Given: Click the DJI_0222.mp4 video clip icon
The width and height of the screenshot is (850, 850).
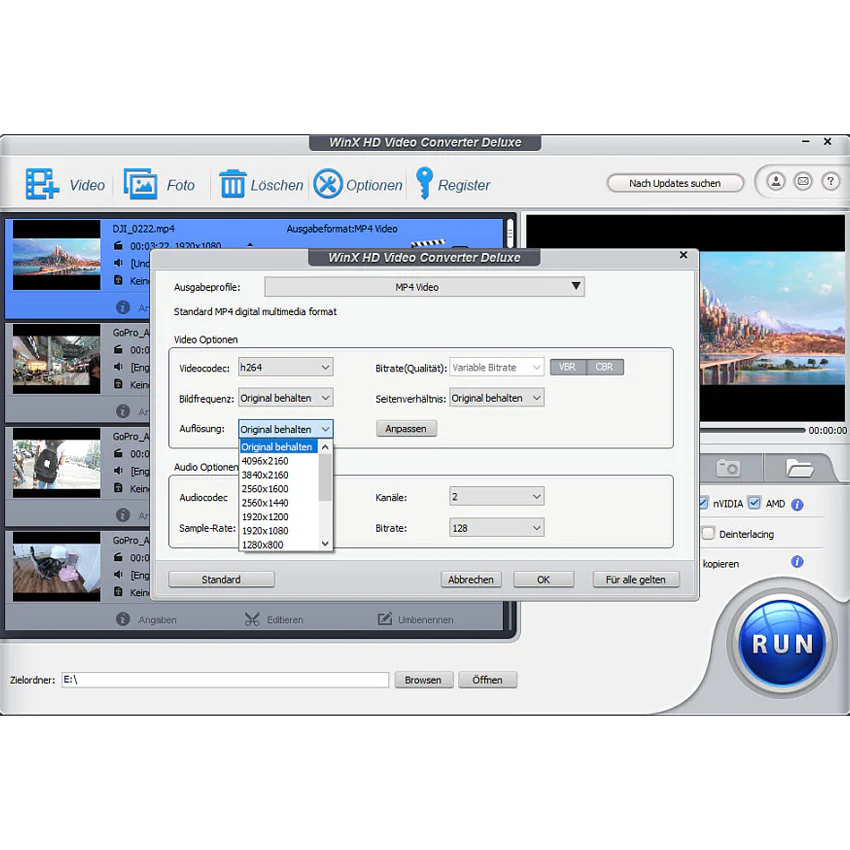Looking at the screenshot, I should [x=118, y=246].
